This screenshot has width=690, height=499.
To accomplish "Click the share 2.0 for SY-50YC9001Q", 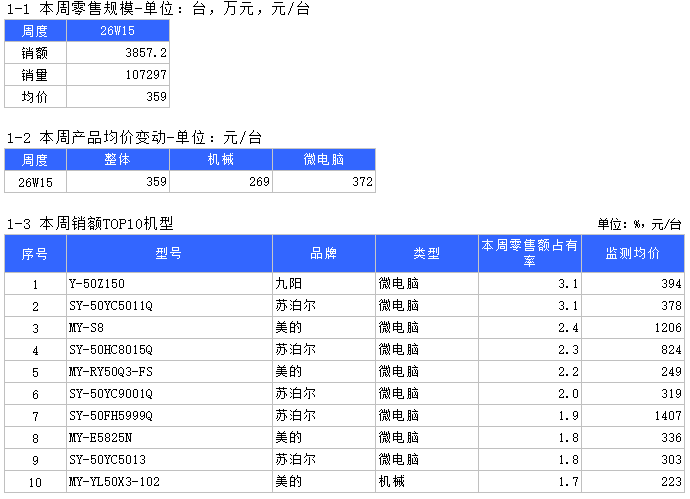I will pyautogui.click(x=530, y=393).
